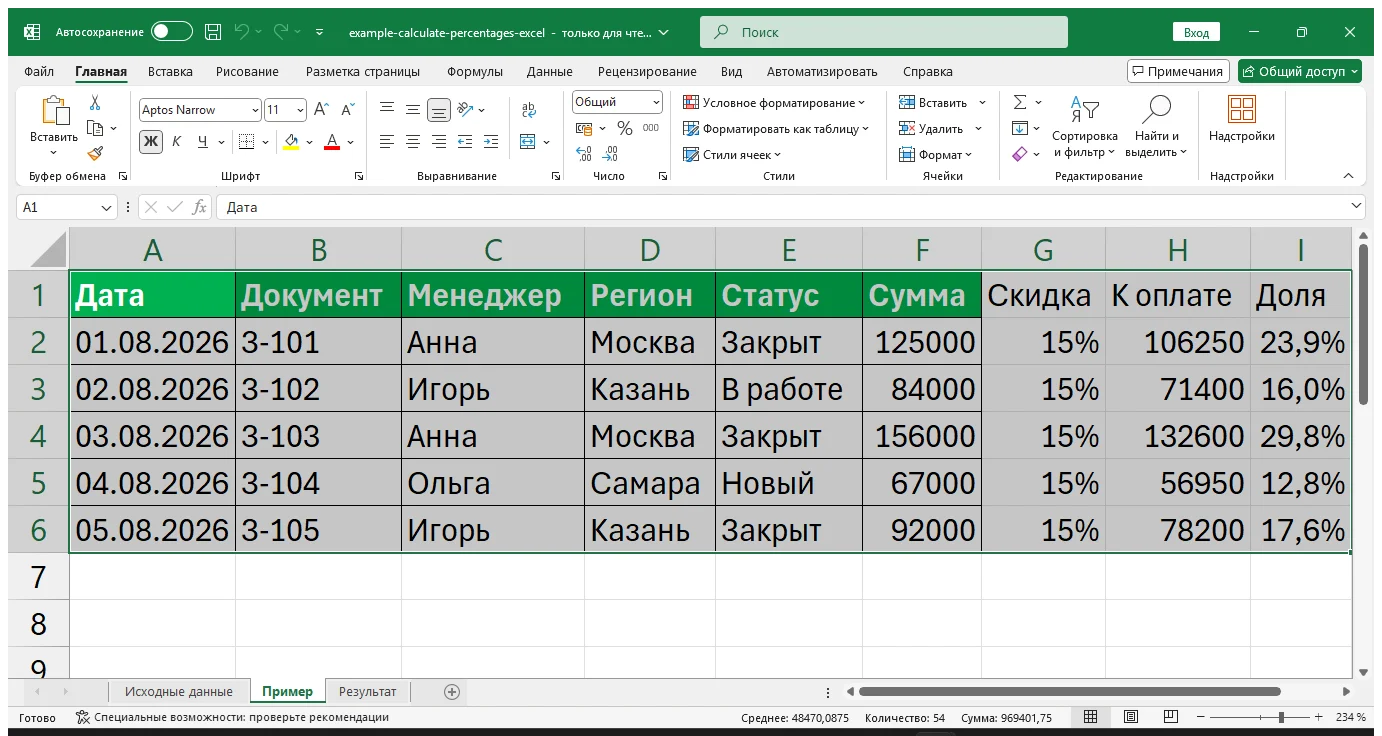The height and width of the screenshot is (736, 1382).
Task: Expand Условное форматирование menu
Action: [773, 103]
